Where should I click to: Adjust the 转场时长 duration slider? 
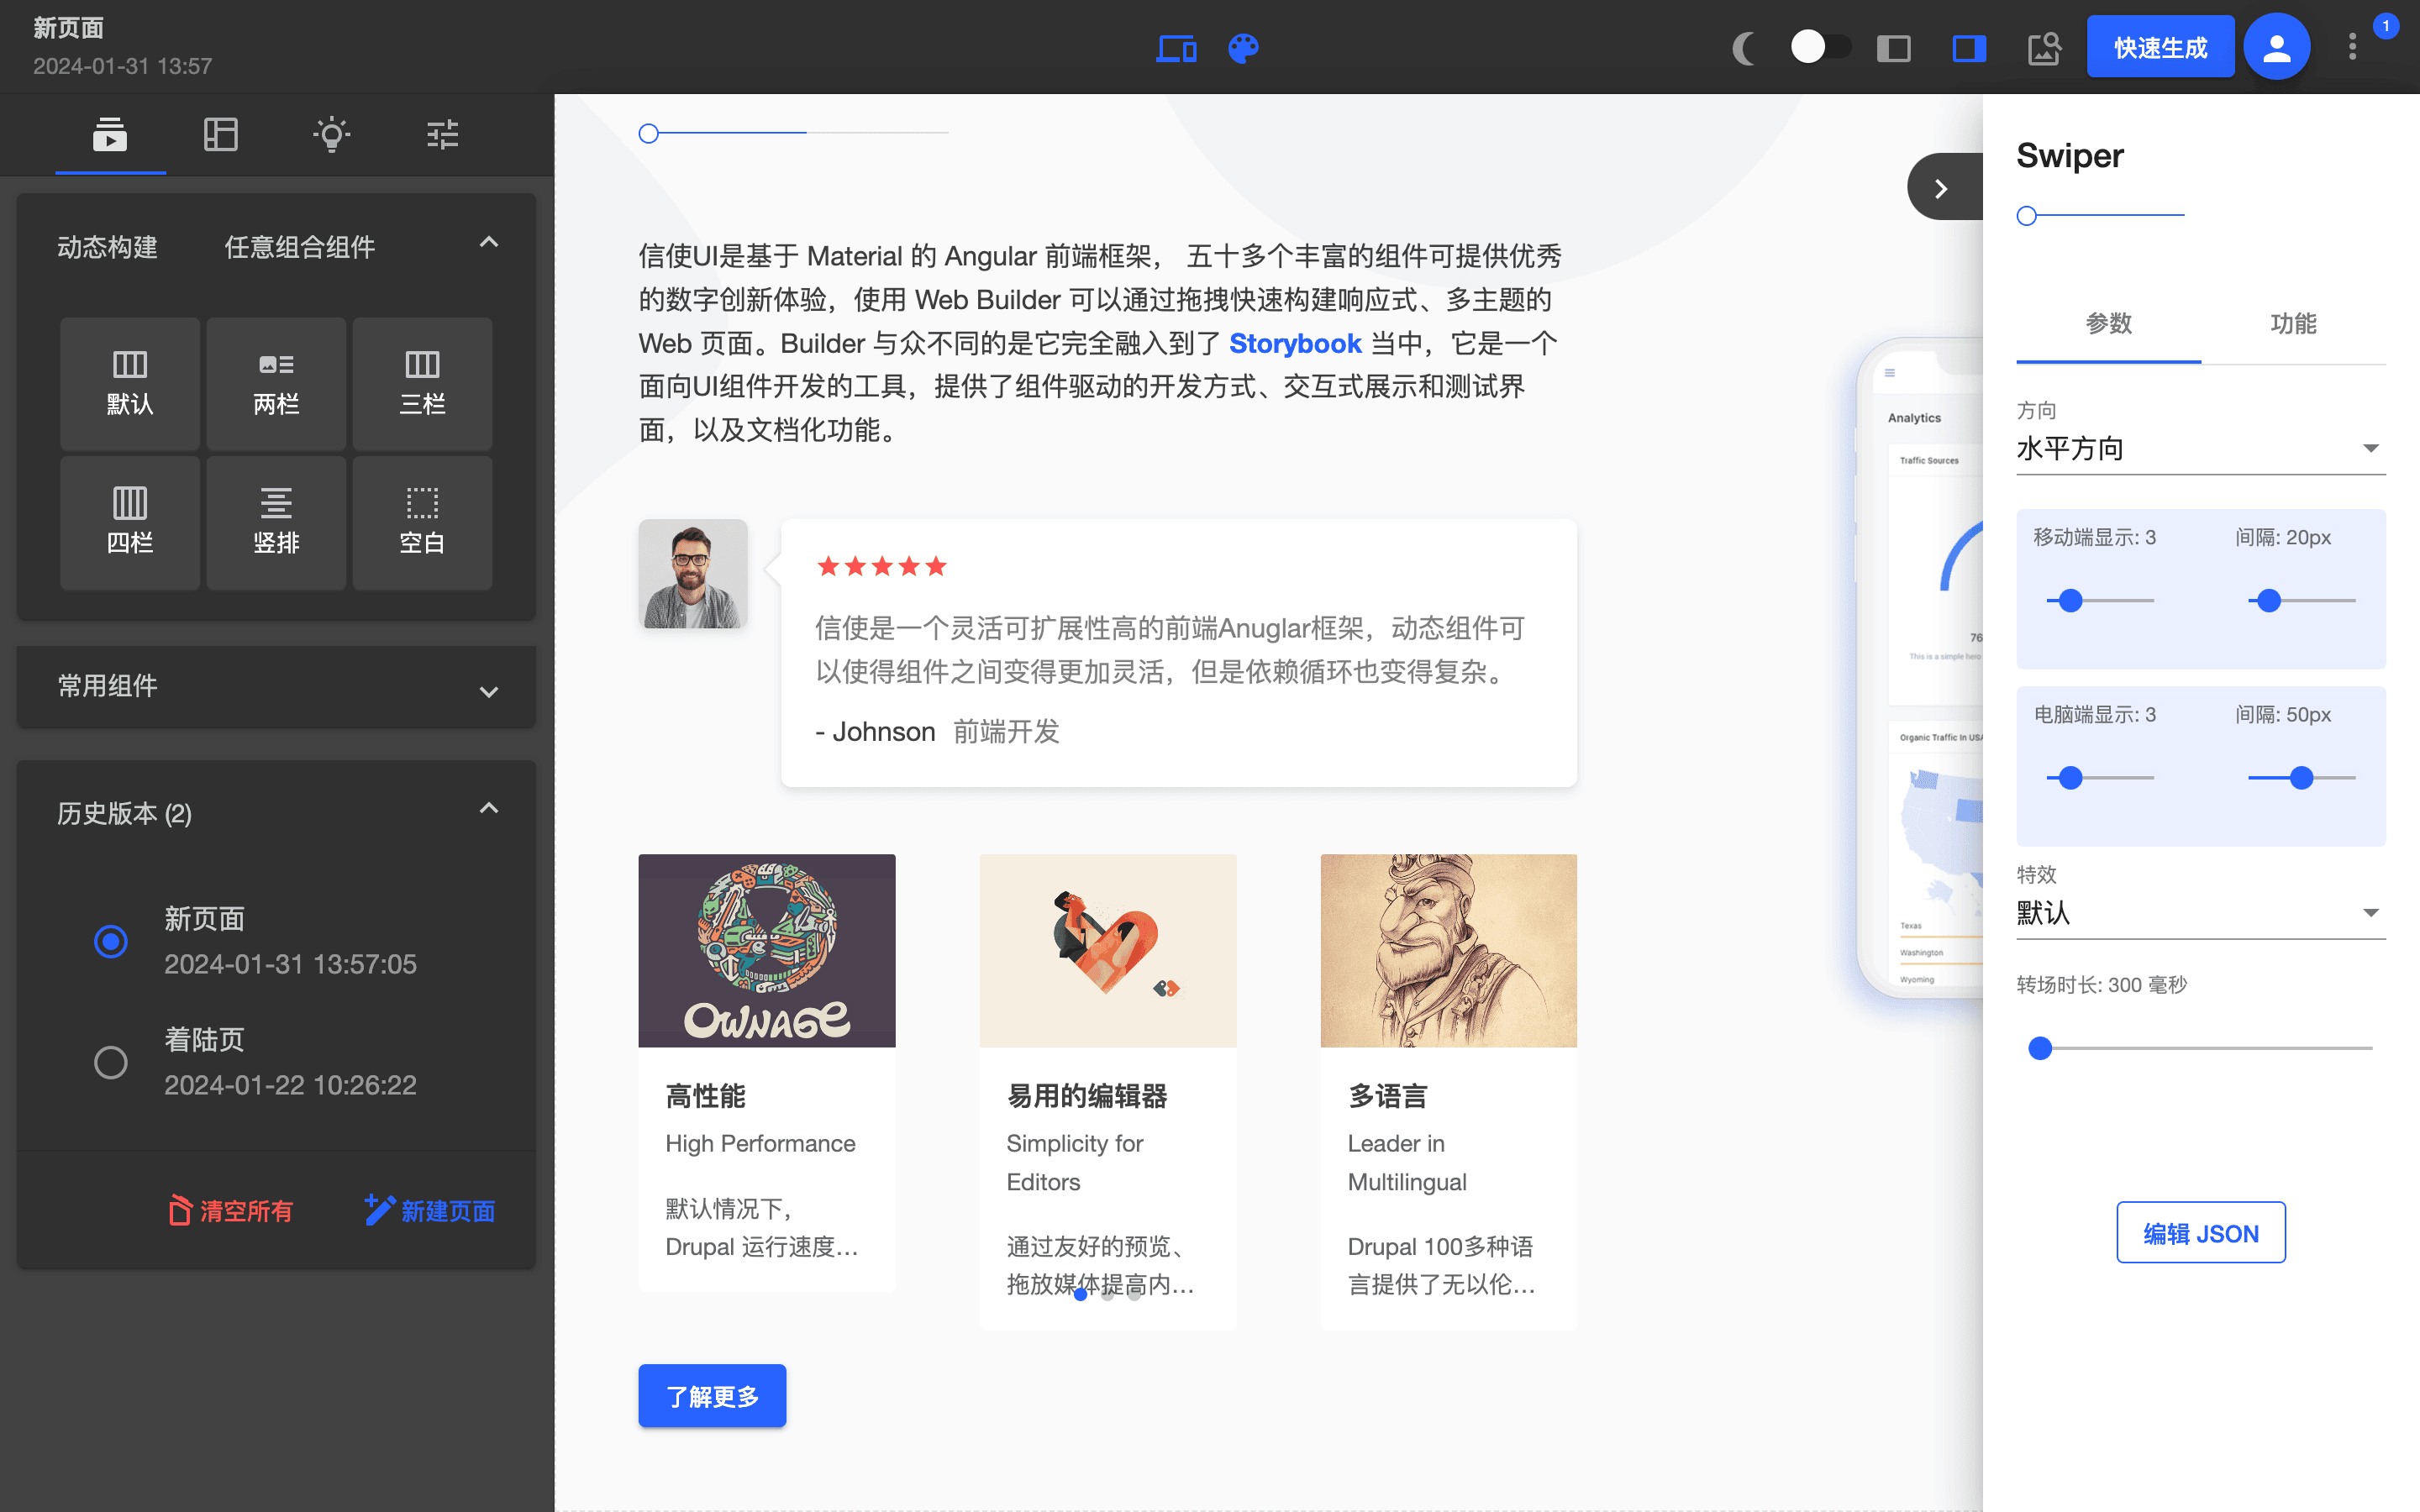click(2040, 1048)
